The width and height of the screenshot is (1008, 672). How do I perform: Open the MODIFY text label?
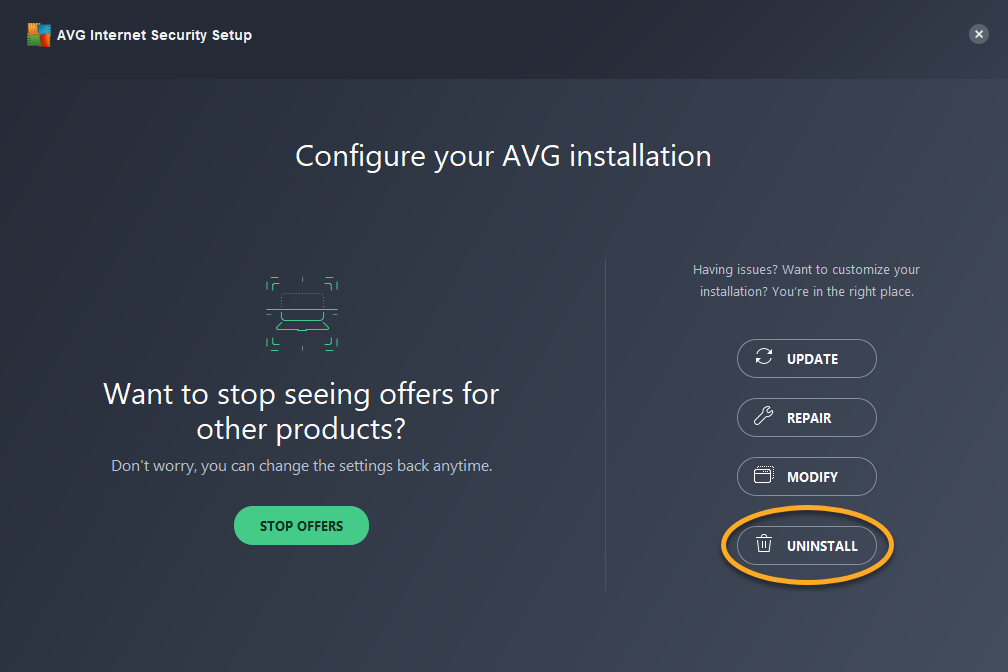[812, 477]
